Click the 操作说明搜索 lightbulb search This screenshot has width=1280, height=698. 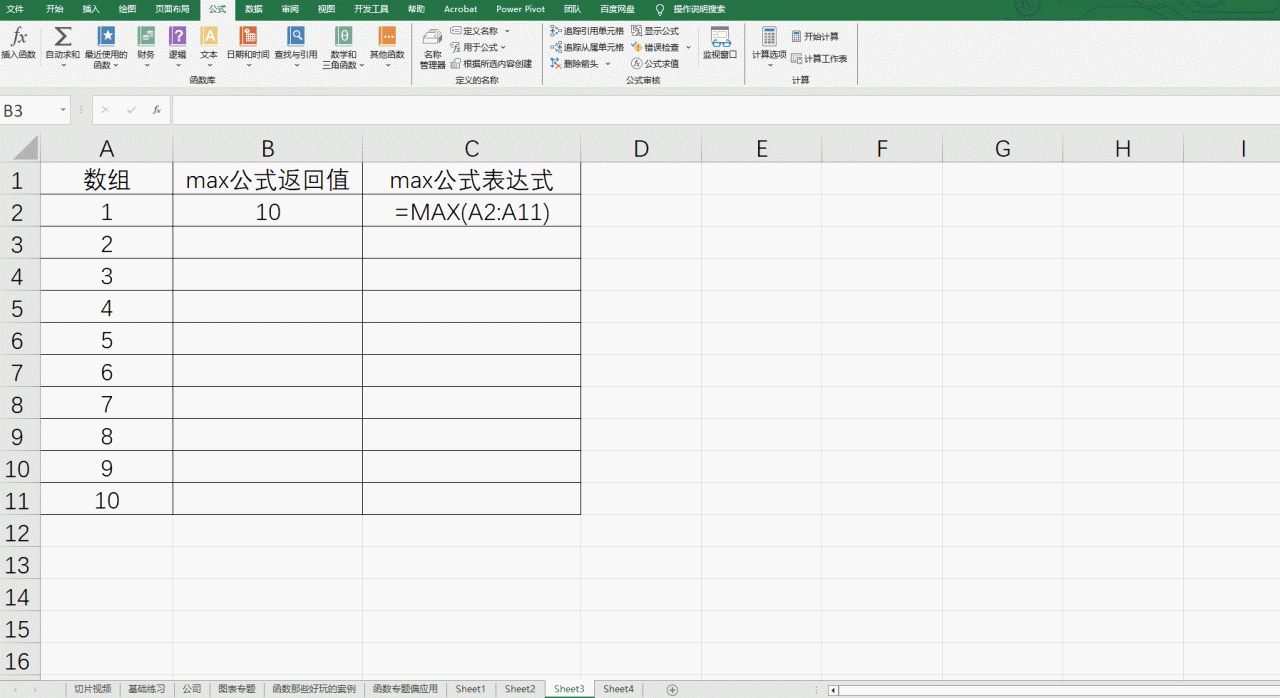point(690,9)
